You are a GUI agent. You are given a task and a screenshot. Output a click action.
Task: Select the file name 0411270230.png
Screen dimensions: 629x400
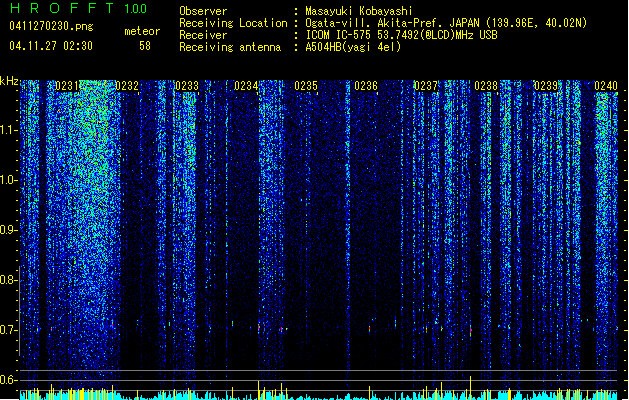[51, 26]
